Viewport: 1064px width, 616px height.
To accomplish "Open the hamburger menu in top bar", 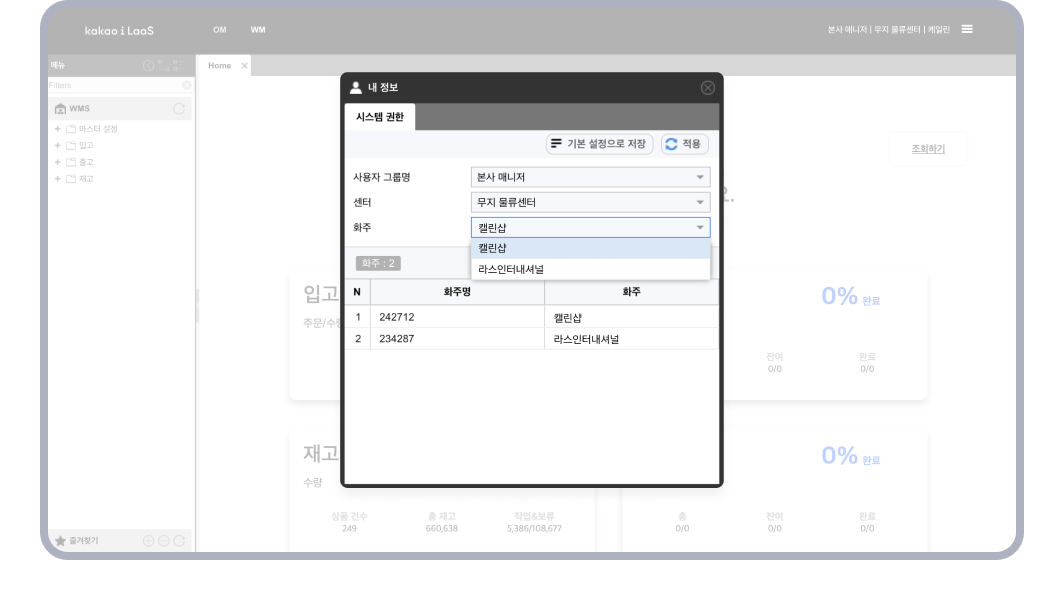I will click(x=967, y=29).
